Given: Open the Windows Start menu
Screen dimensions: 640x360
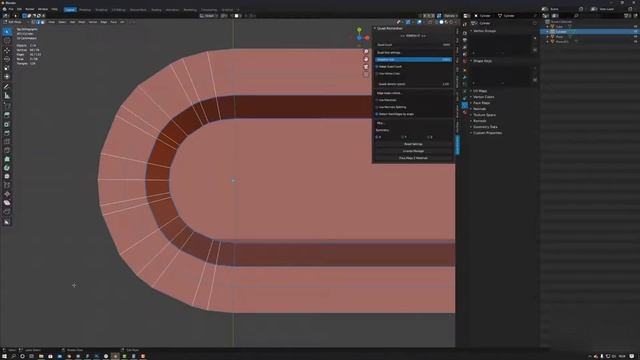Looking at the screenshot, I should [4, 356].
